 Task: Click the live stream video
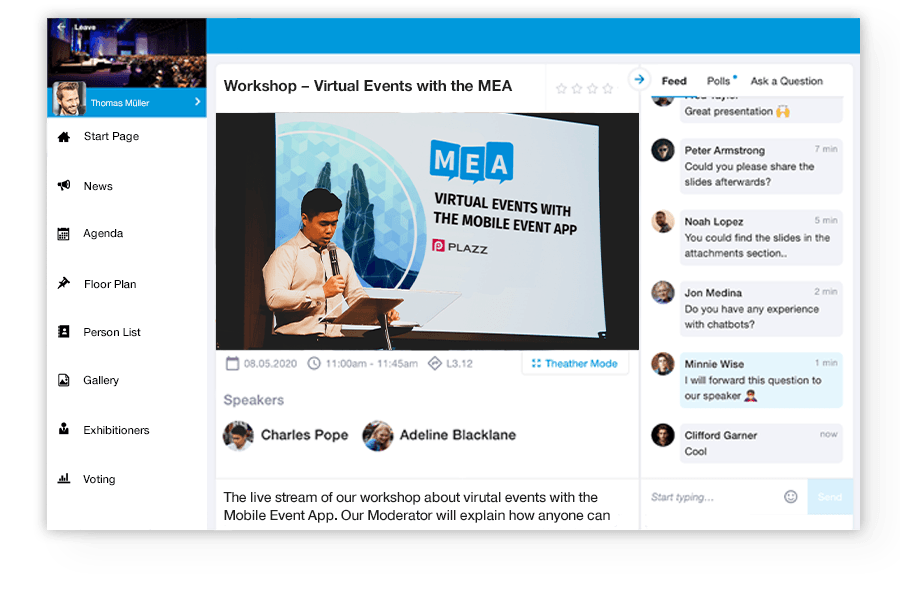click(x=427, y=231)
